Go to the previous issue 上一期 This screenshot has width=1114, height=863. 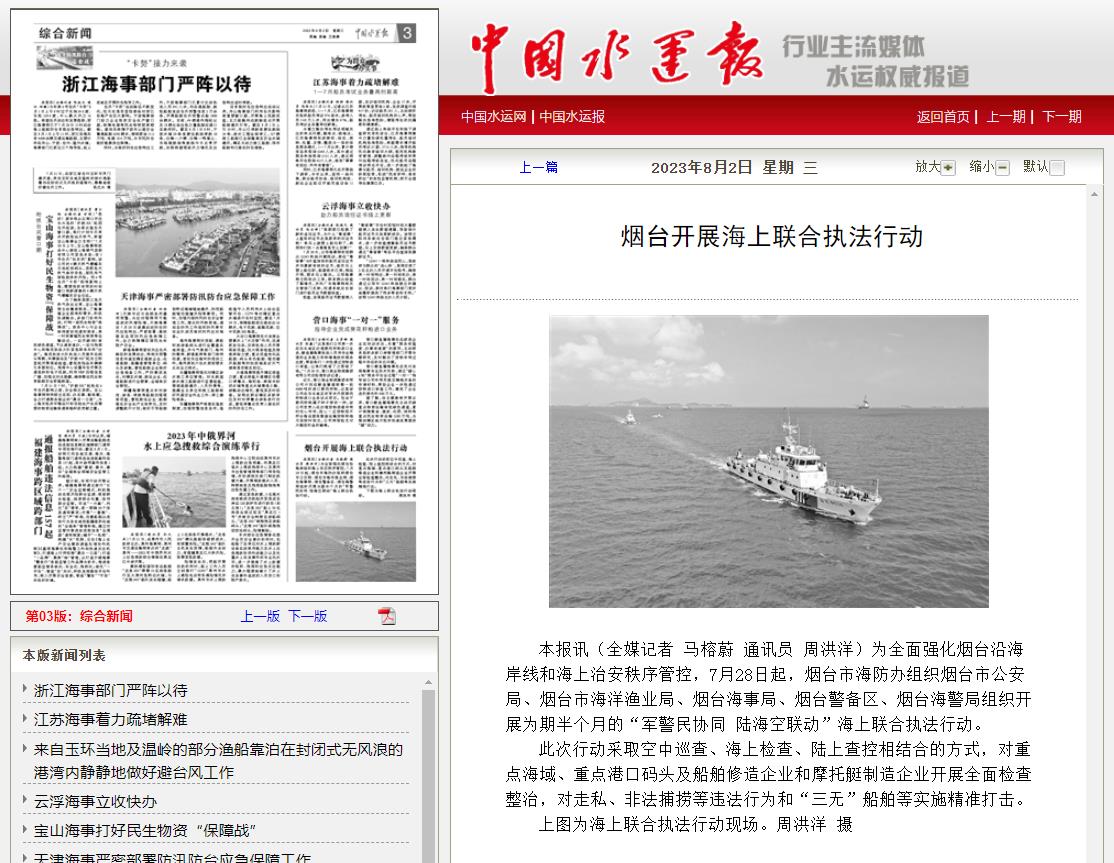point(1005,116)
